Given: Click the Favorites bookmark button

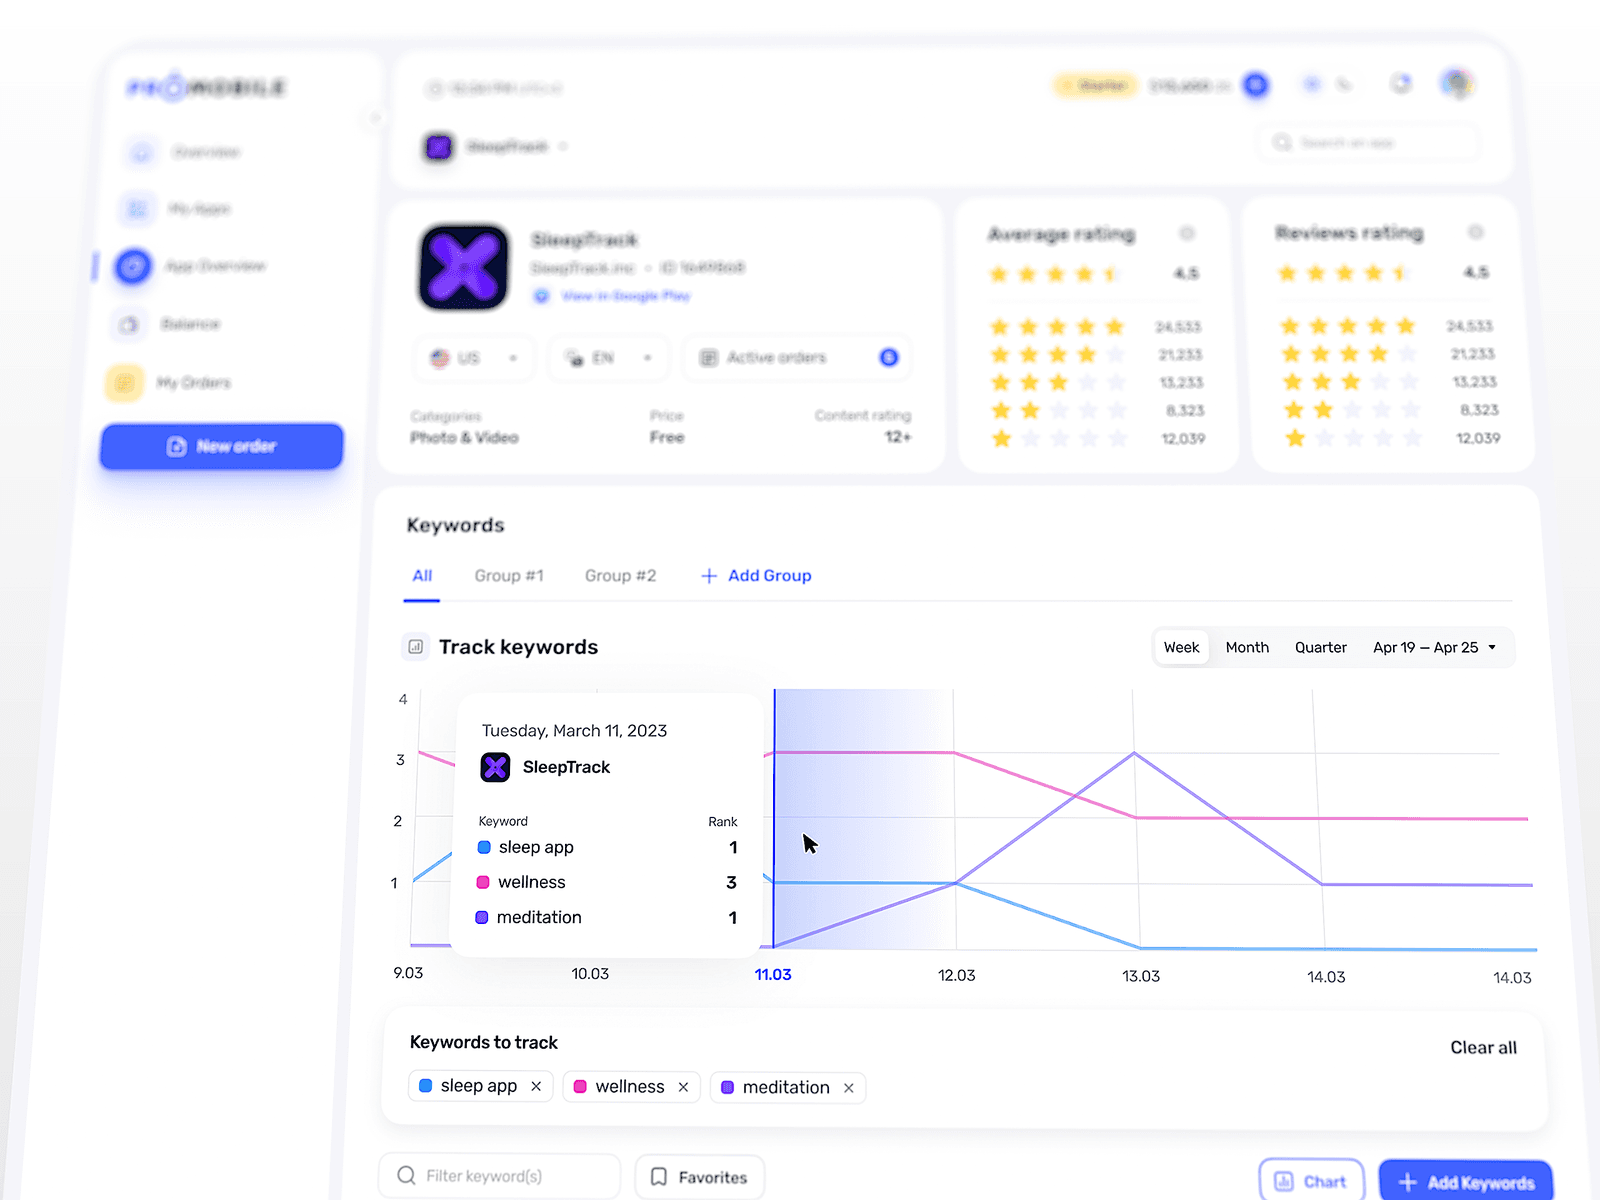Looking at the screenshot, I should 700,1177.
